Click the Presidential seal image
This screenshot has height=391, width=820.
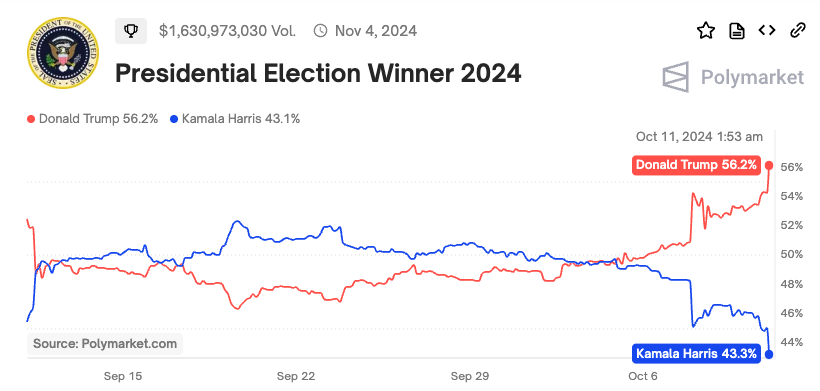[x=63, y=52]
